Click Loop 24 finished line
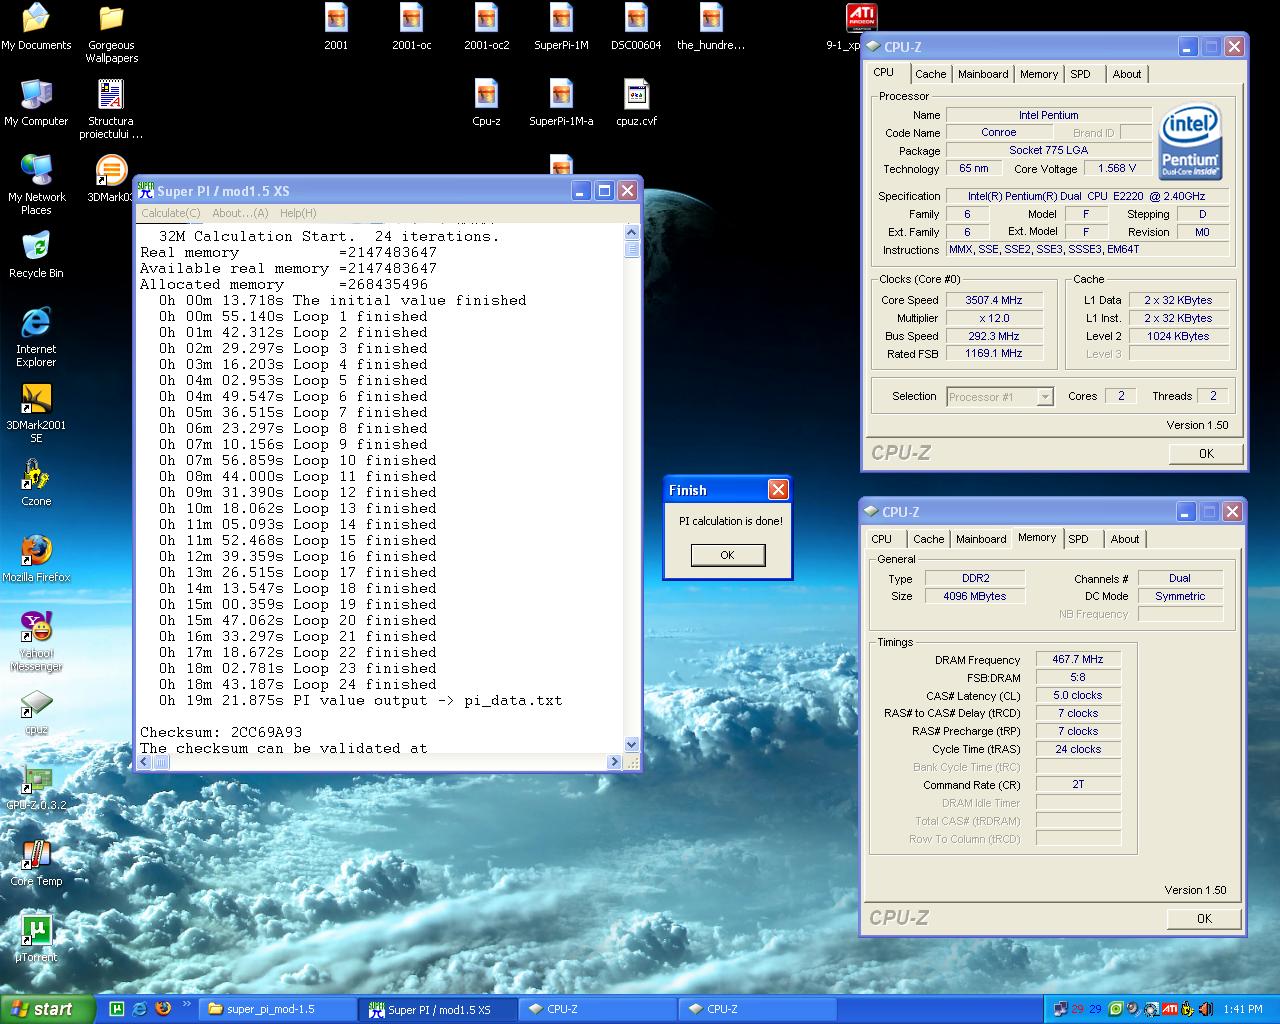The width and height of the screenshot is (1280, 1024). point(297,684)
